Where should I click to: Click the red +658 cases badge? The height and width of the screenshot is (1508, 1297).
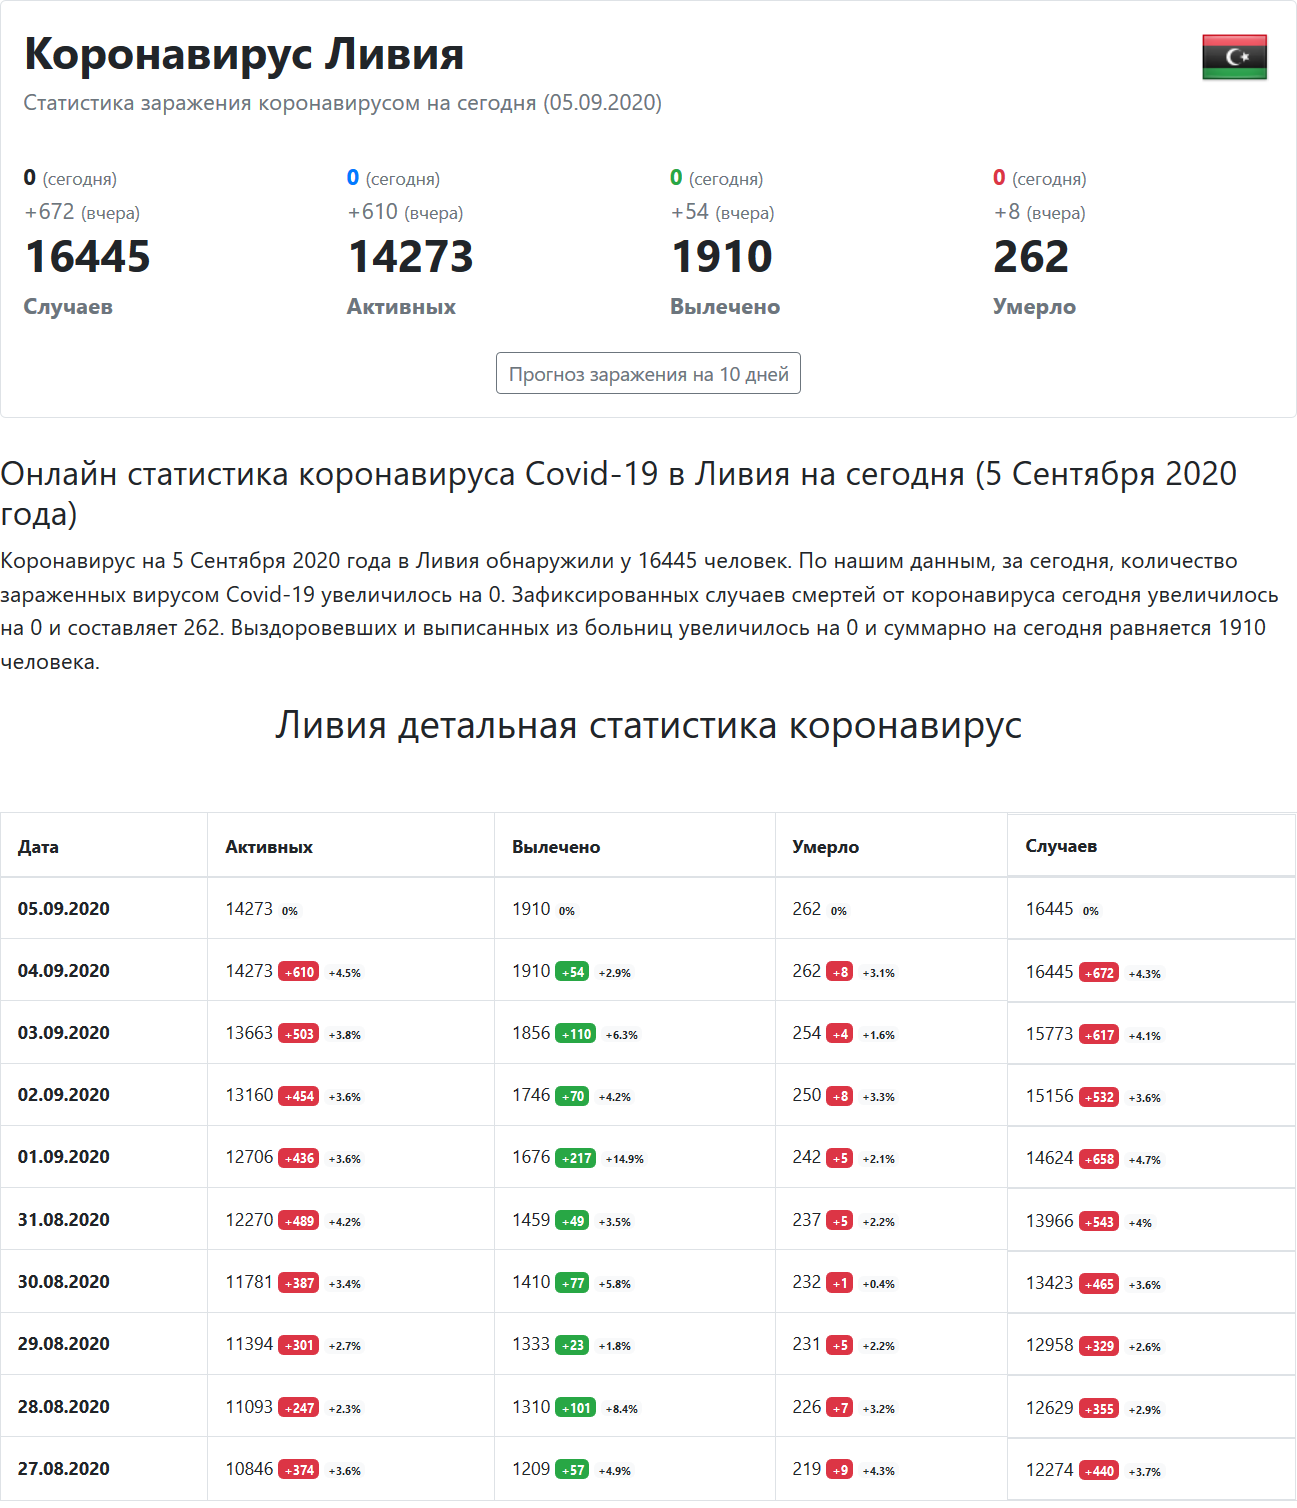1099,1159
